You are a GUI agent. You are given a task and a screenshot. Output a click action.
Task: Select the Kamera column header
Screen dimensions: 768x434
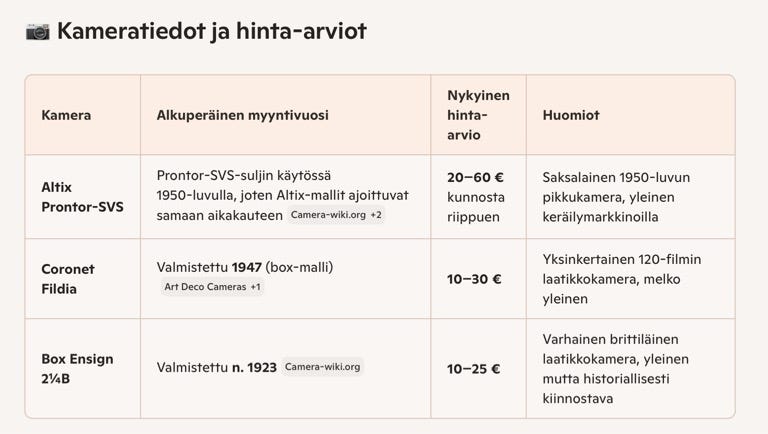click(66, 115)
